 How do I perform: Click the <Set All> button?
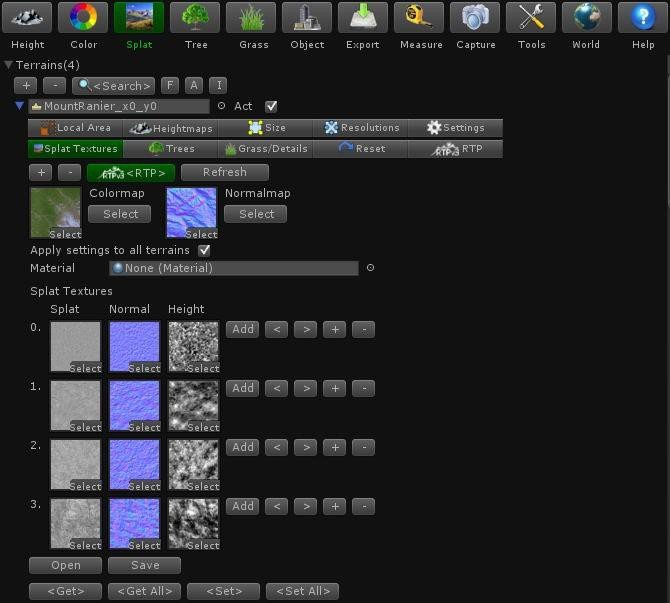303,591
